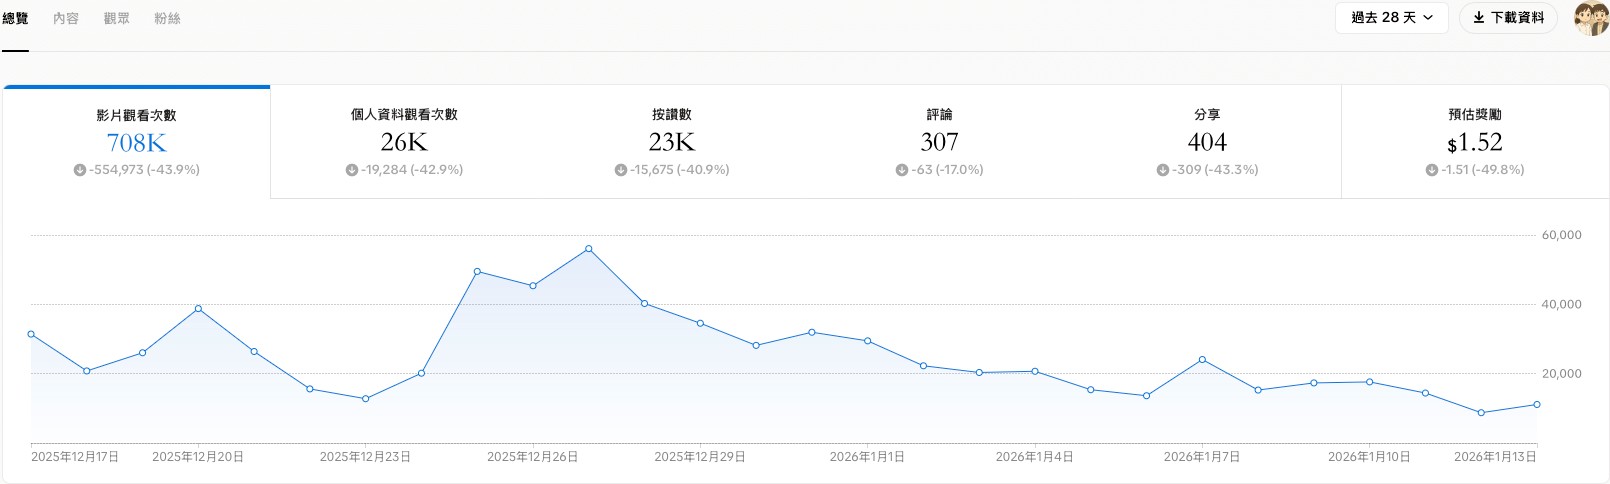Screen dimensions: 1610x484
Task: Open the 過去 28 天 date range dropdown
Action: 1391,18
